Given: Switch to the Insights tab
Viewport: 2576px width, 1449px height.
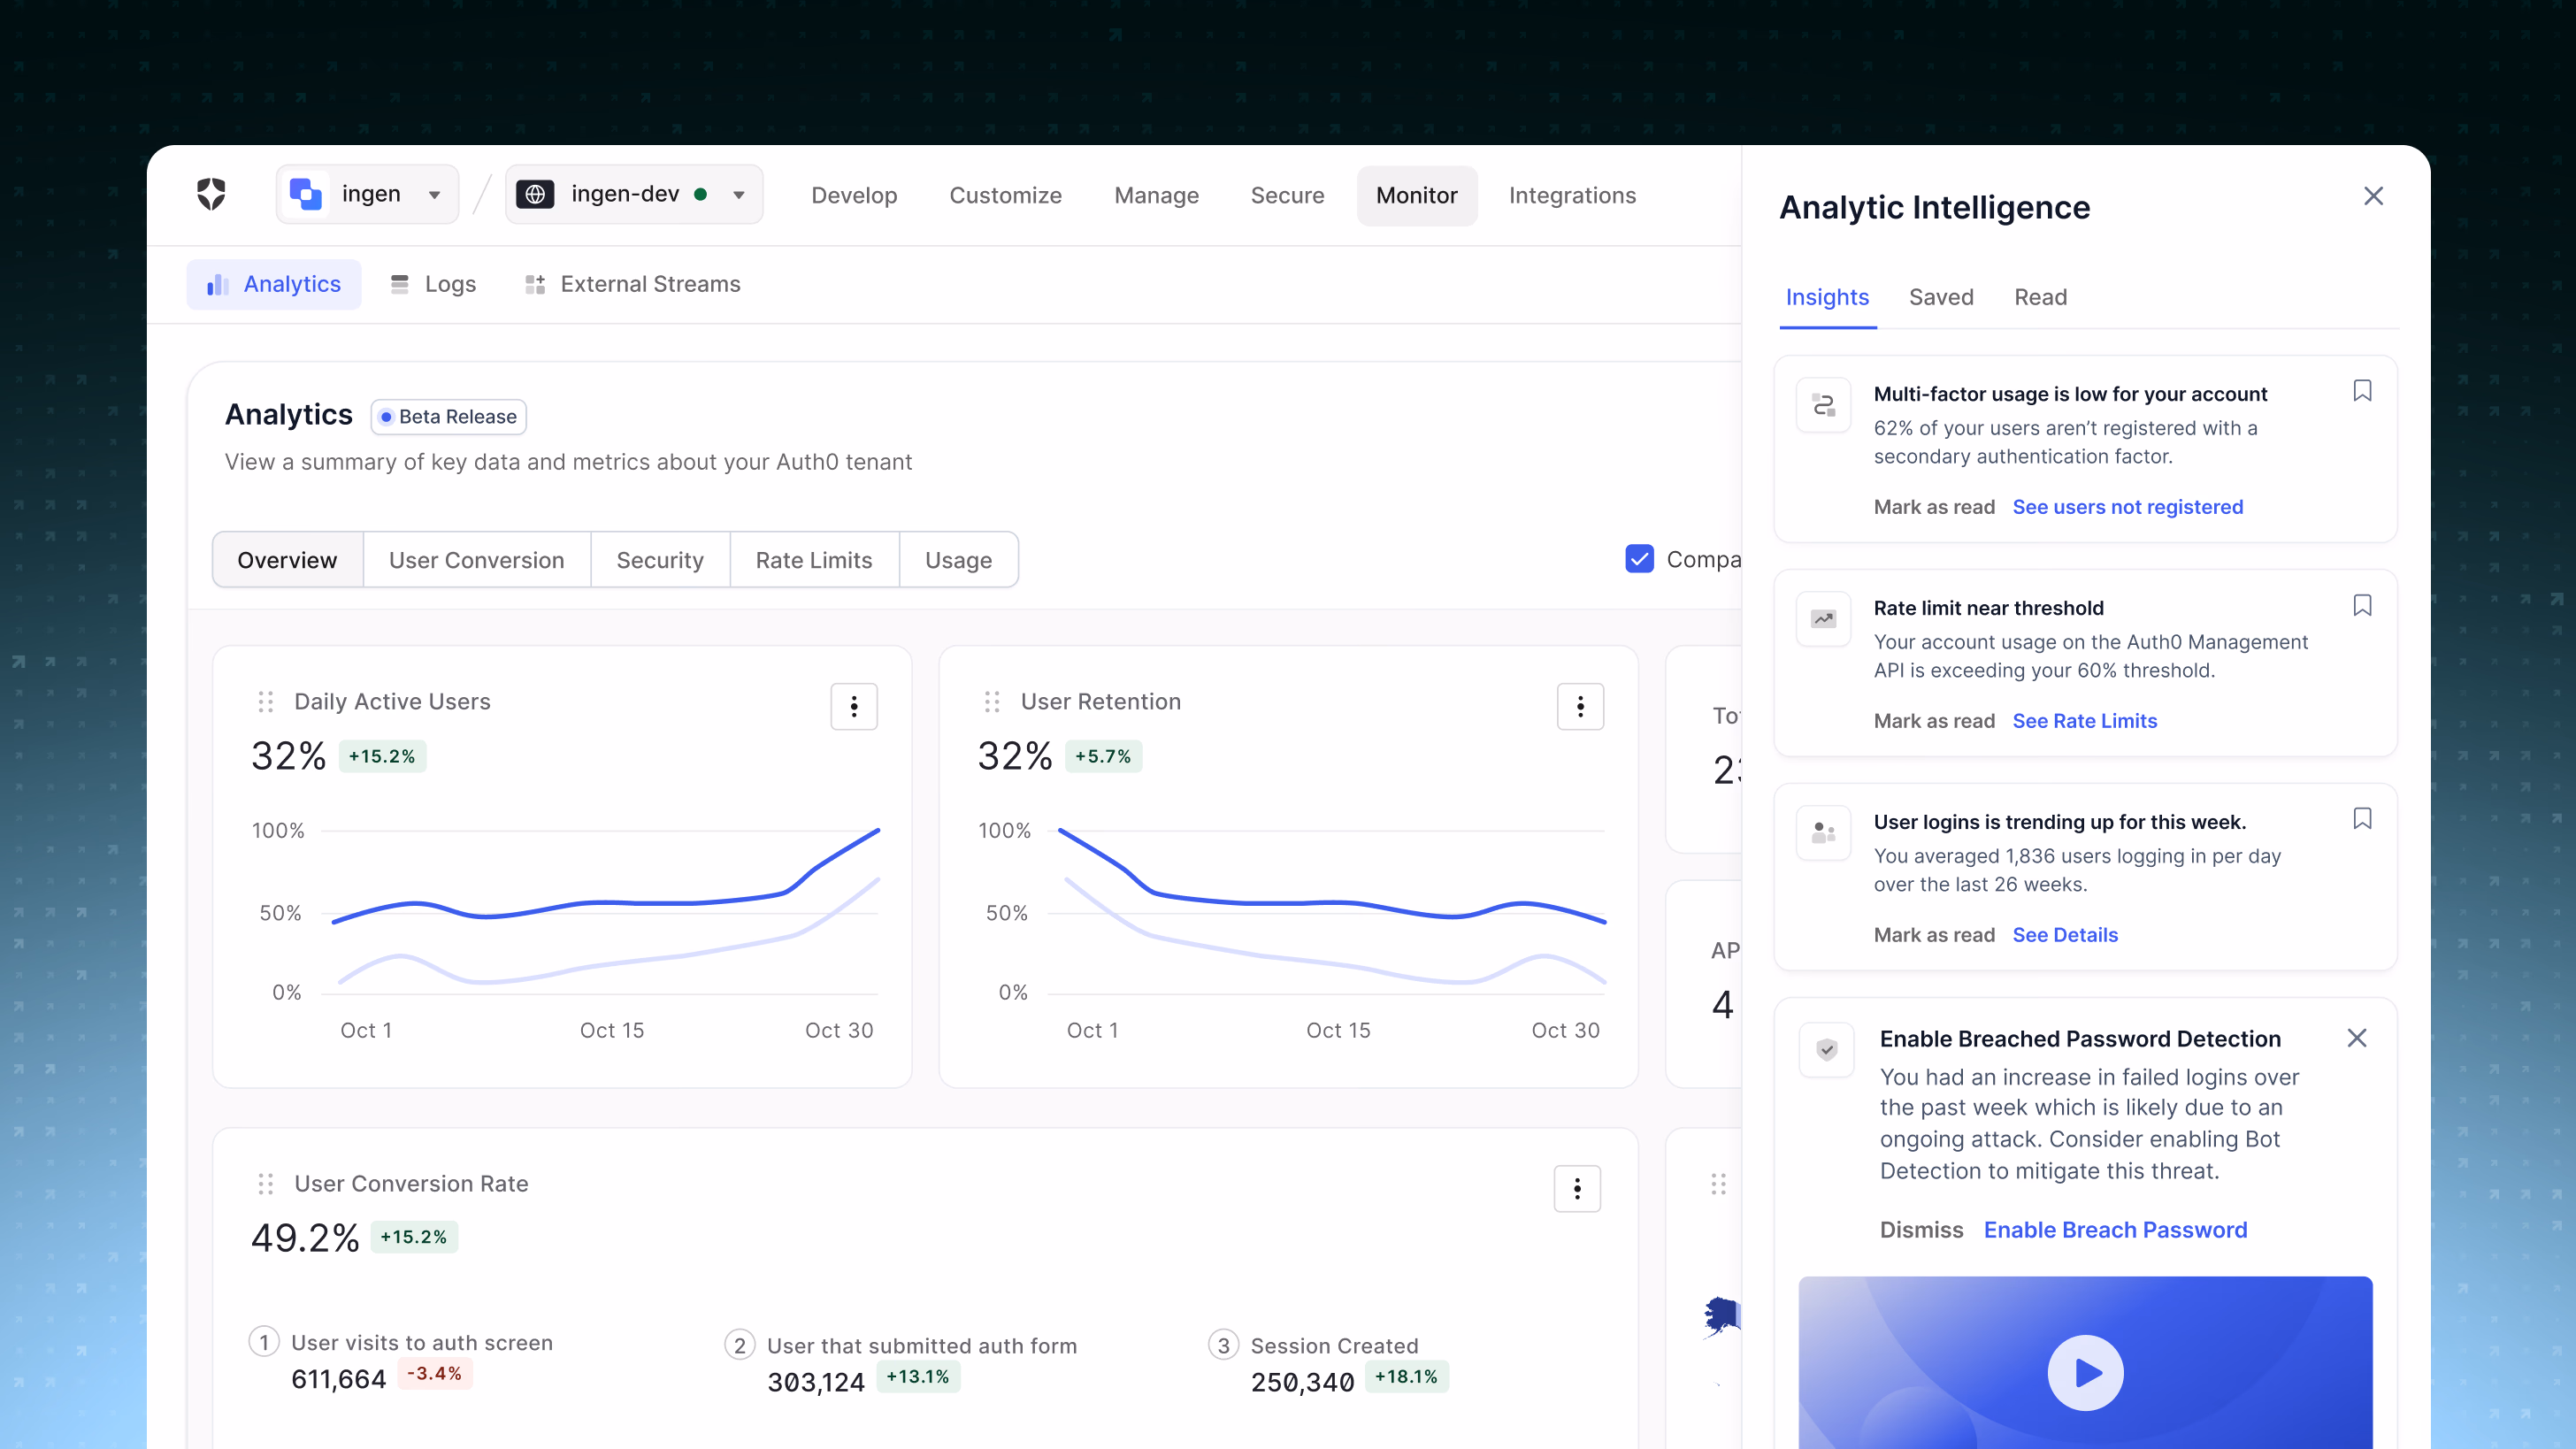Looking at the screenshot, I should click(1827, 297).
